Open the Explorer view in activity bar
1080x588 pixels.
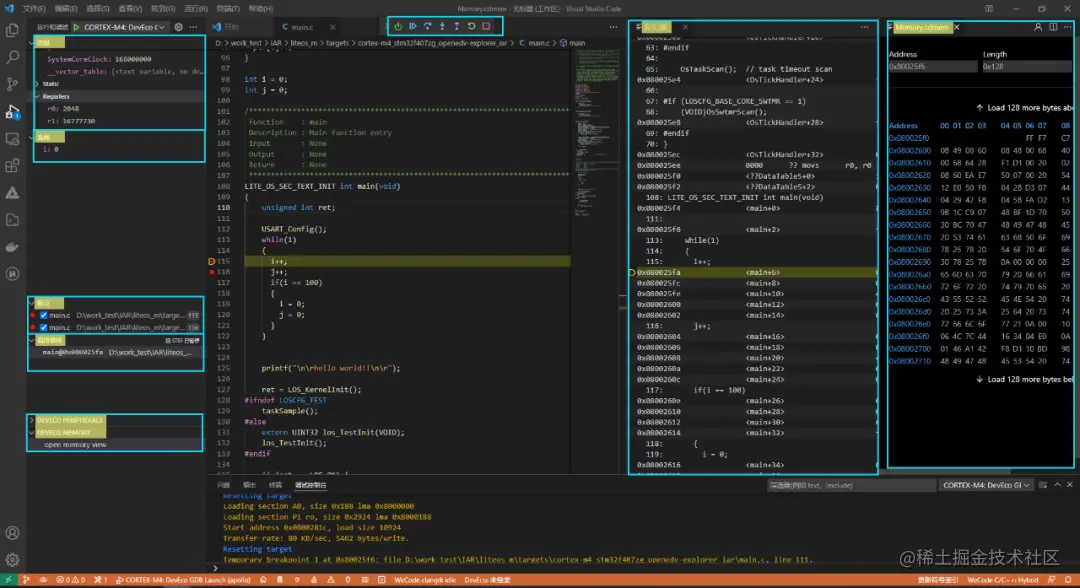coord(12,30)
